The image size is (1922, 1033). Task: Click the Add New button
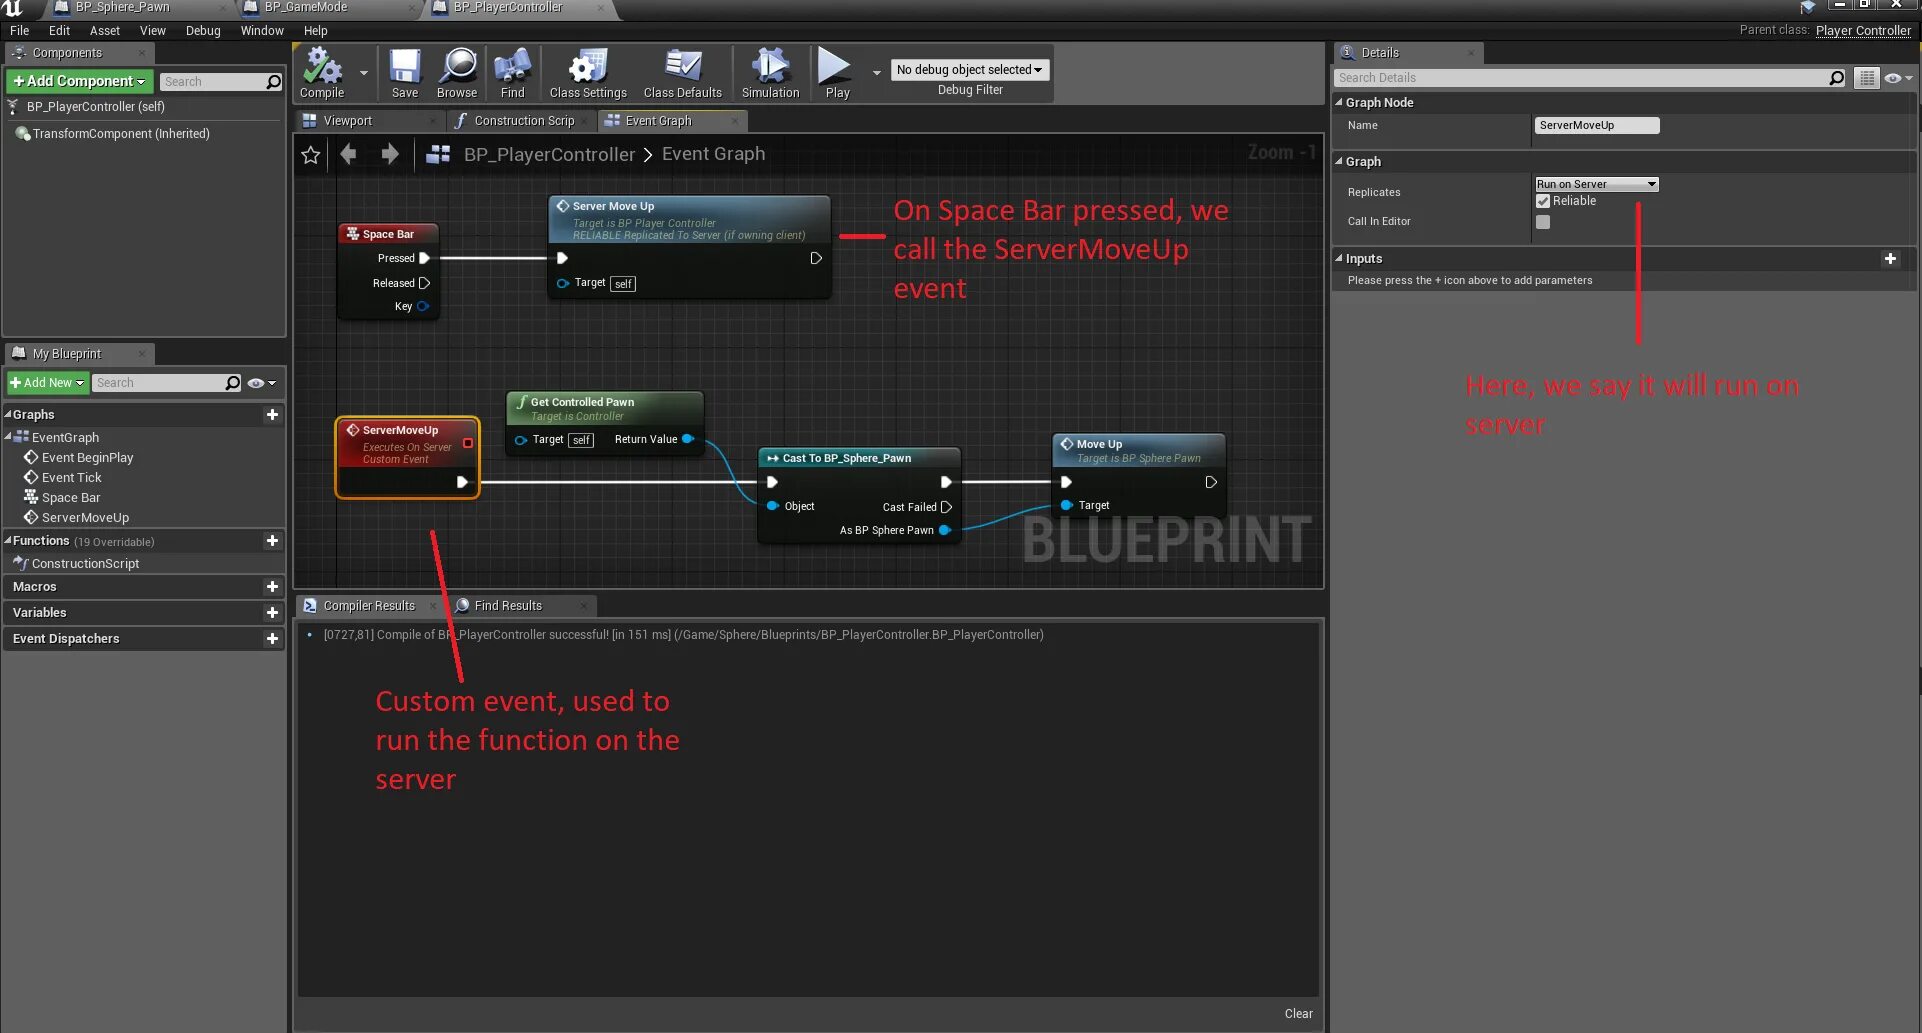[47, 383]
